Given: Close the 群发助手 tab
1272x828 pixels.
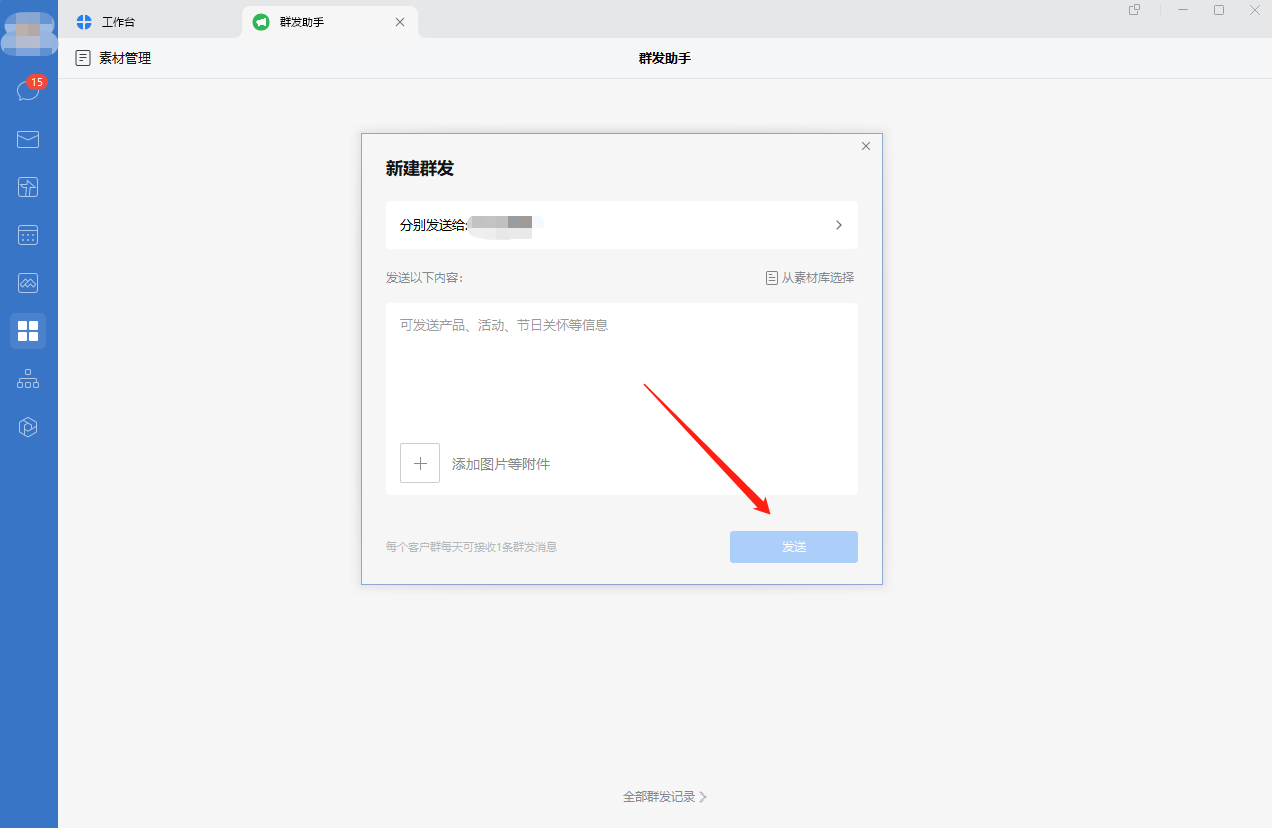Looking at the screenshot, I should 400,22.
